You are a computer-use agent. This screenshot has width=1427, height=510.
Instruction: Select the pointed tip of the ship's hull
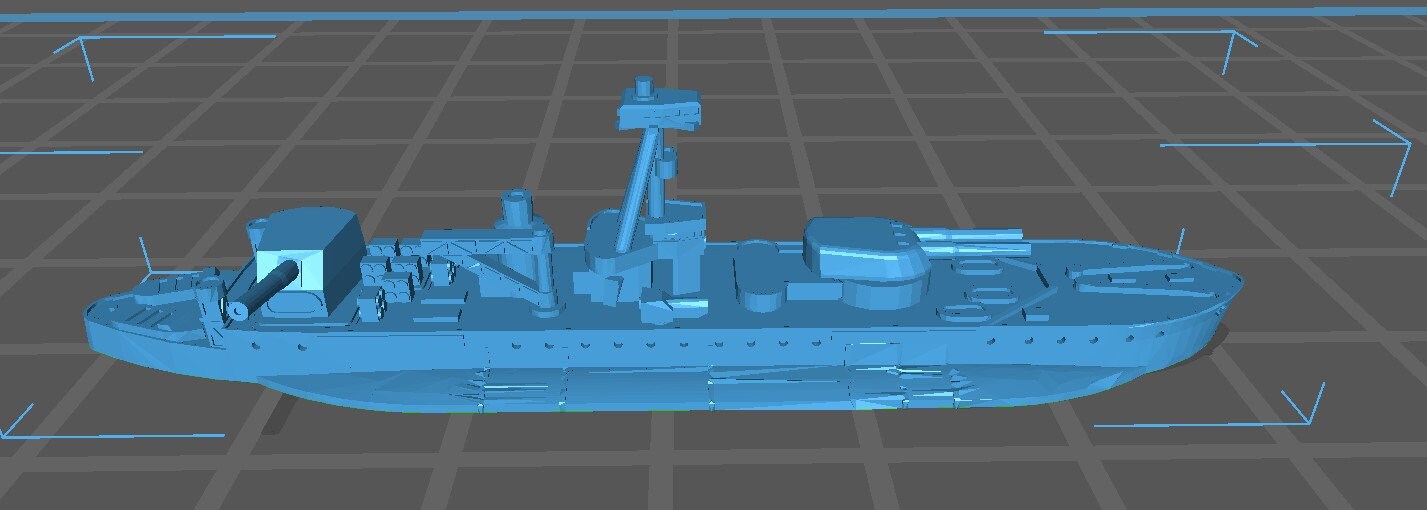(1236, 280)
